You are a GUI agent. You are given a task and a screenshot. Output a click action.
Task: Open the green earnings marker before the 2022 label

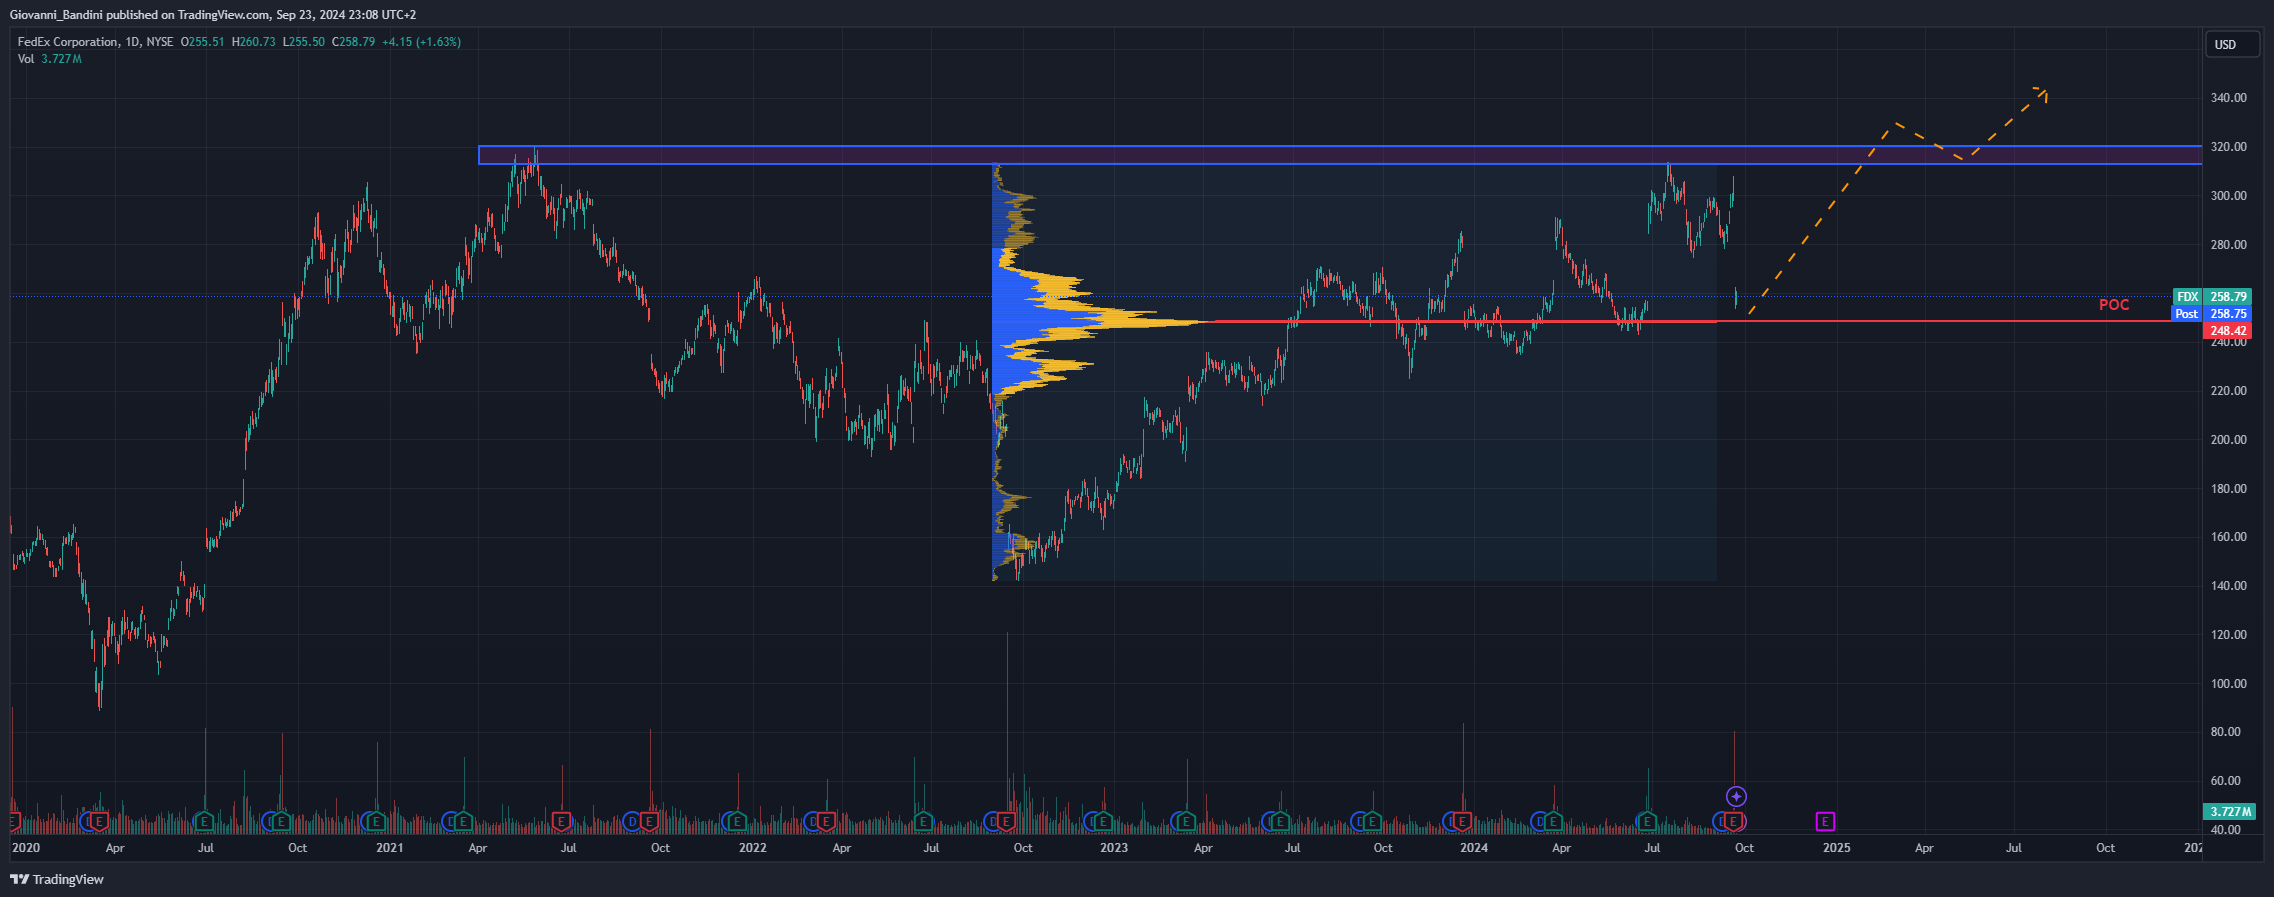(736, 821)
